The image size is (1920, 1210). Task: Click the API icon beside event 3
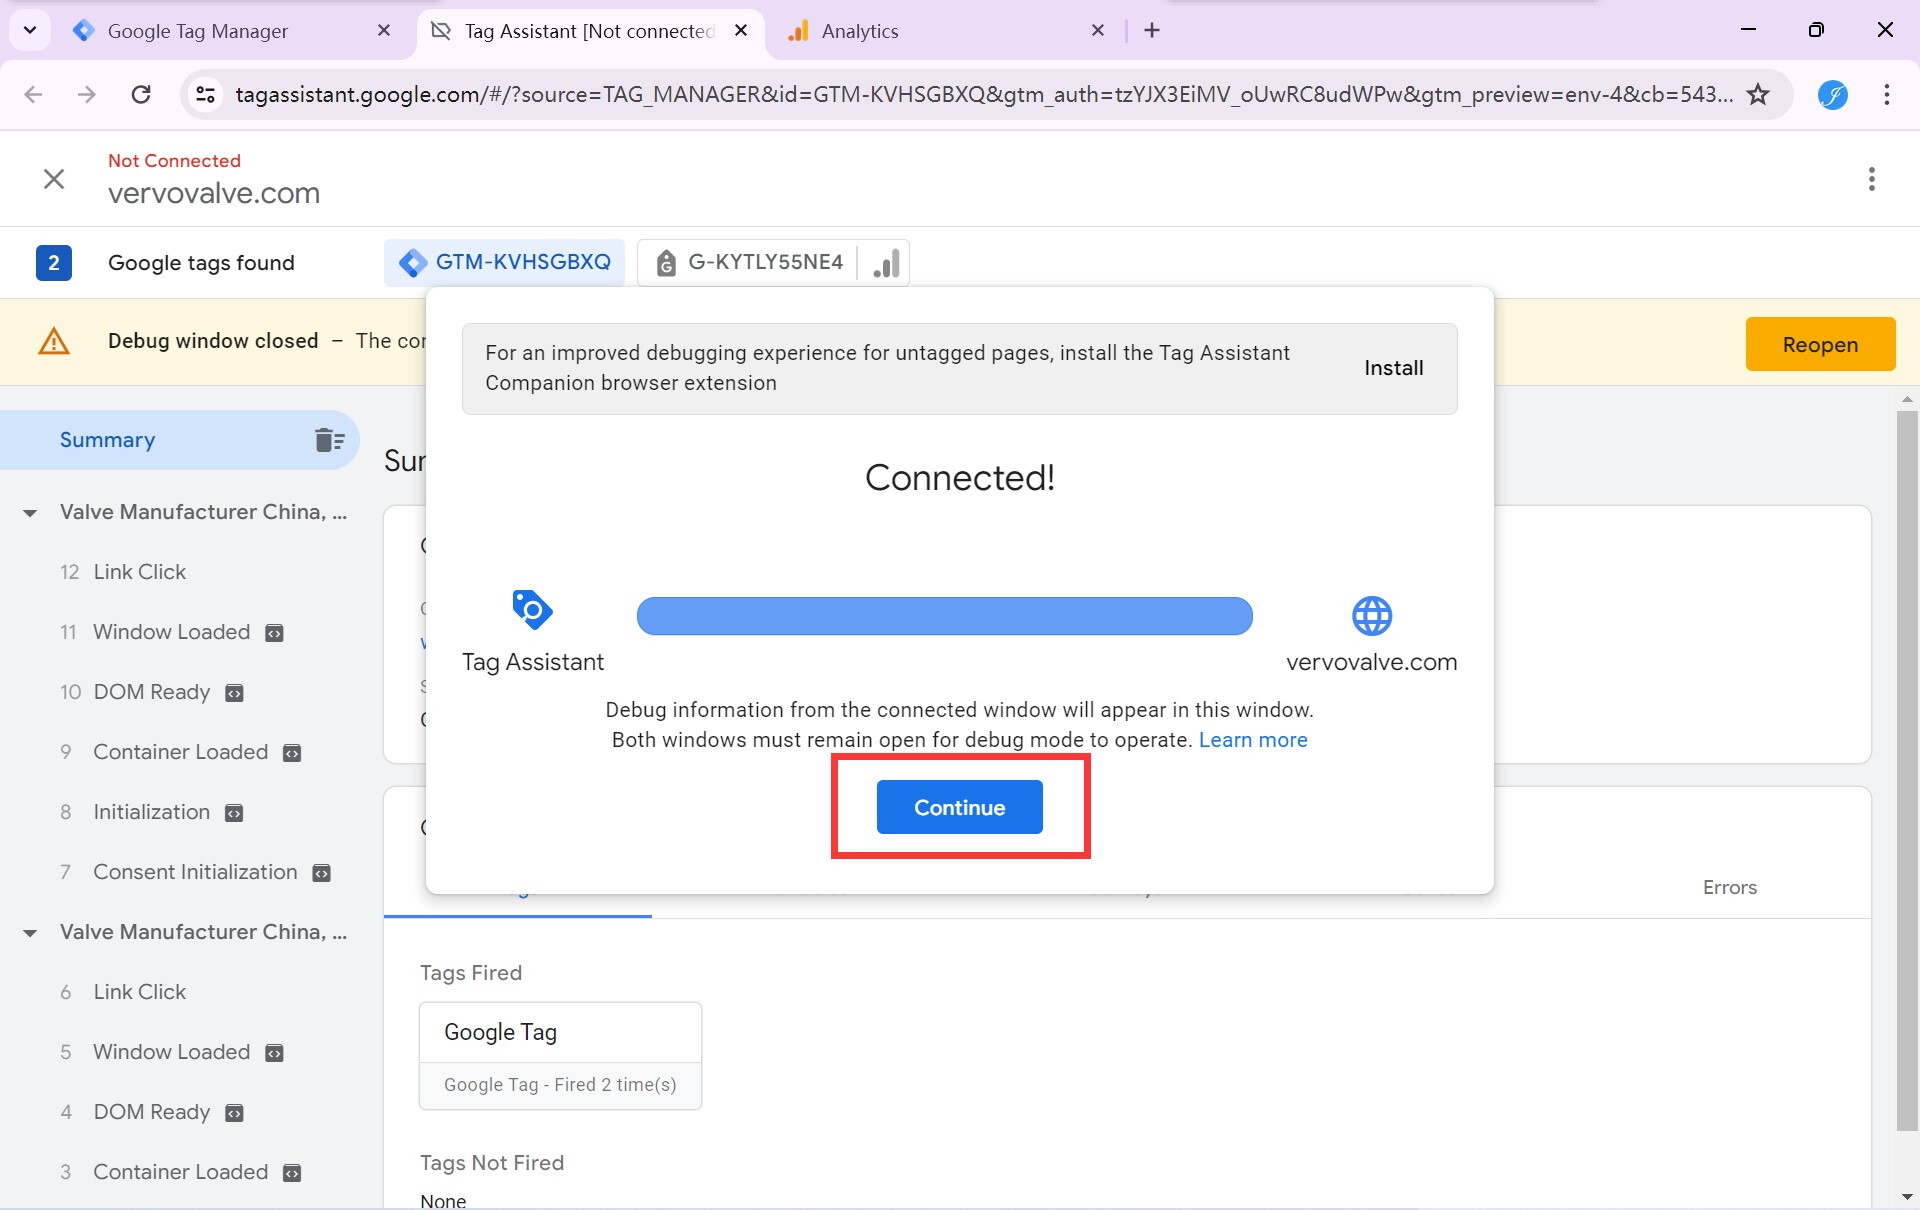(x=292, y=1173)
